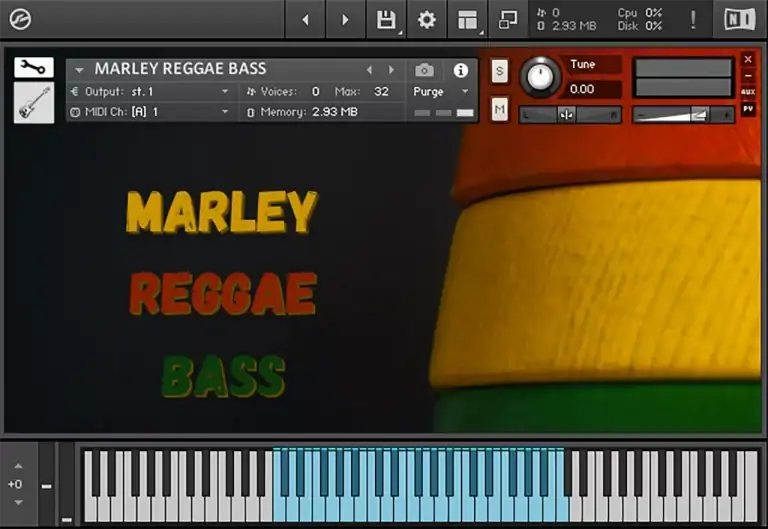Open the save floppy disk menu
Viewport: 768px width, 529px height.
point(386,20)
